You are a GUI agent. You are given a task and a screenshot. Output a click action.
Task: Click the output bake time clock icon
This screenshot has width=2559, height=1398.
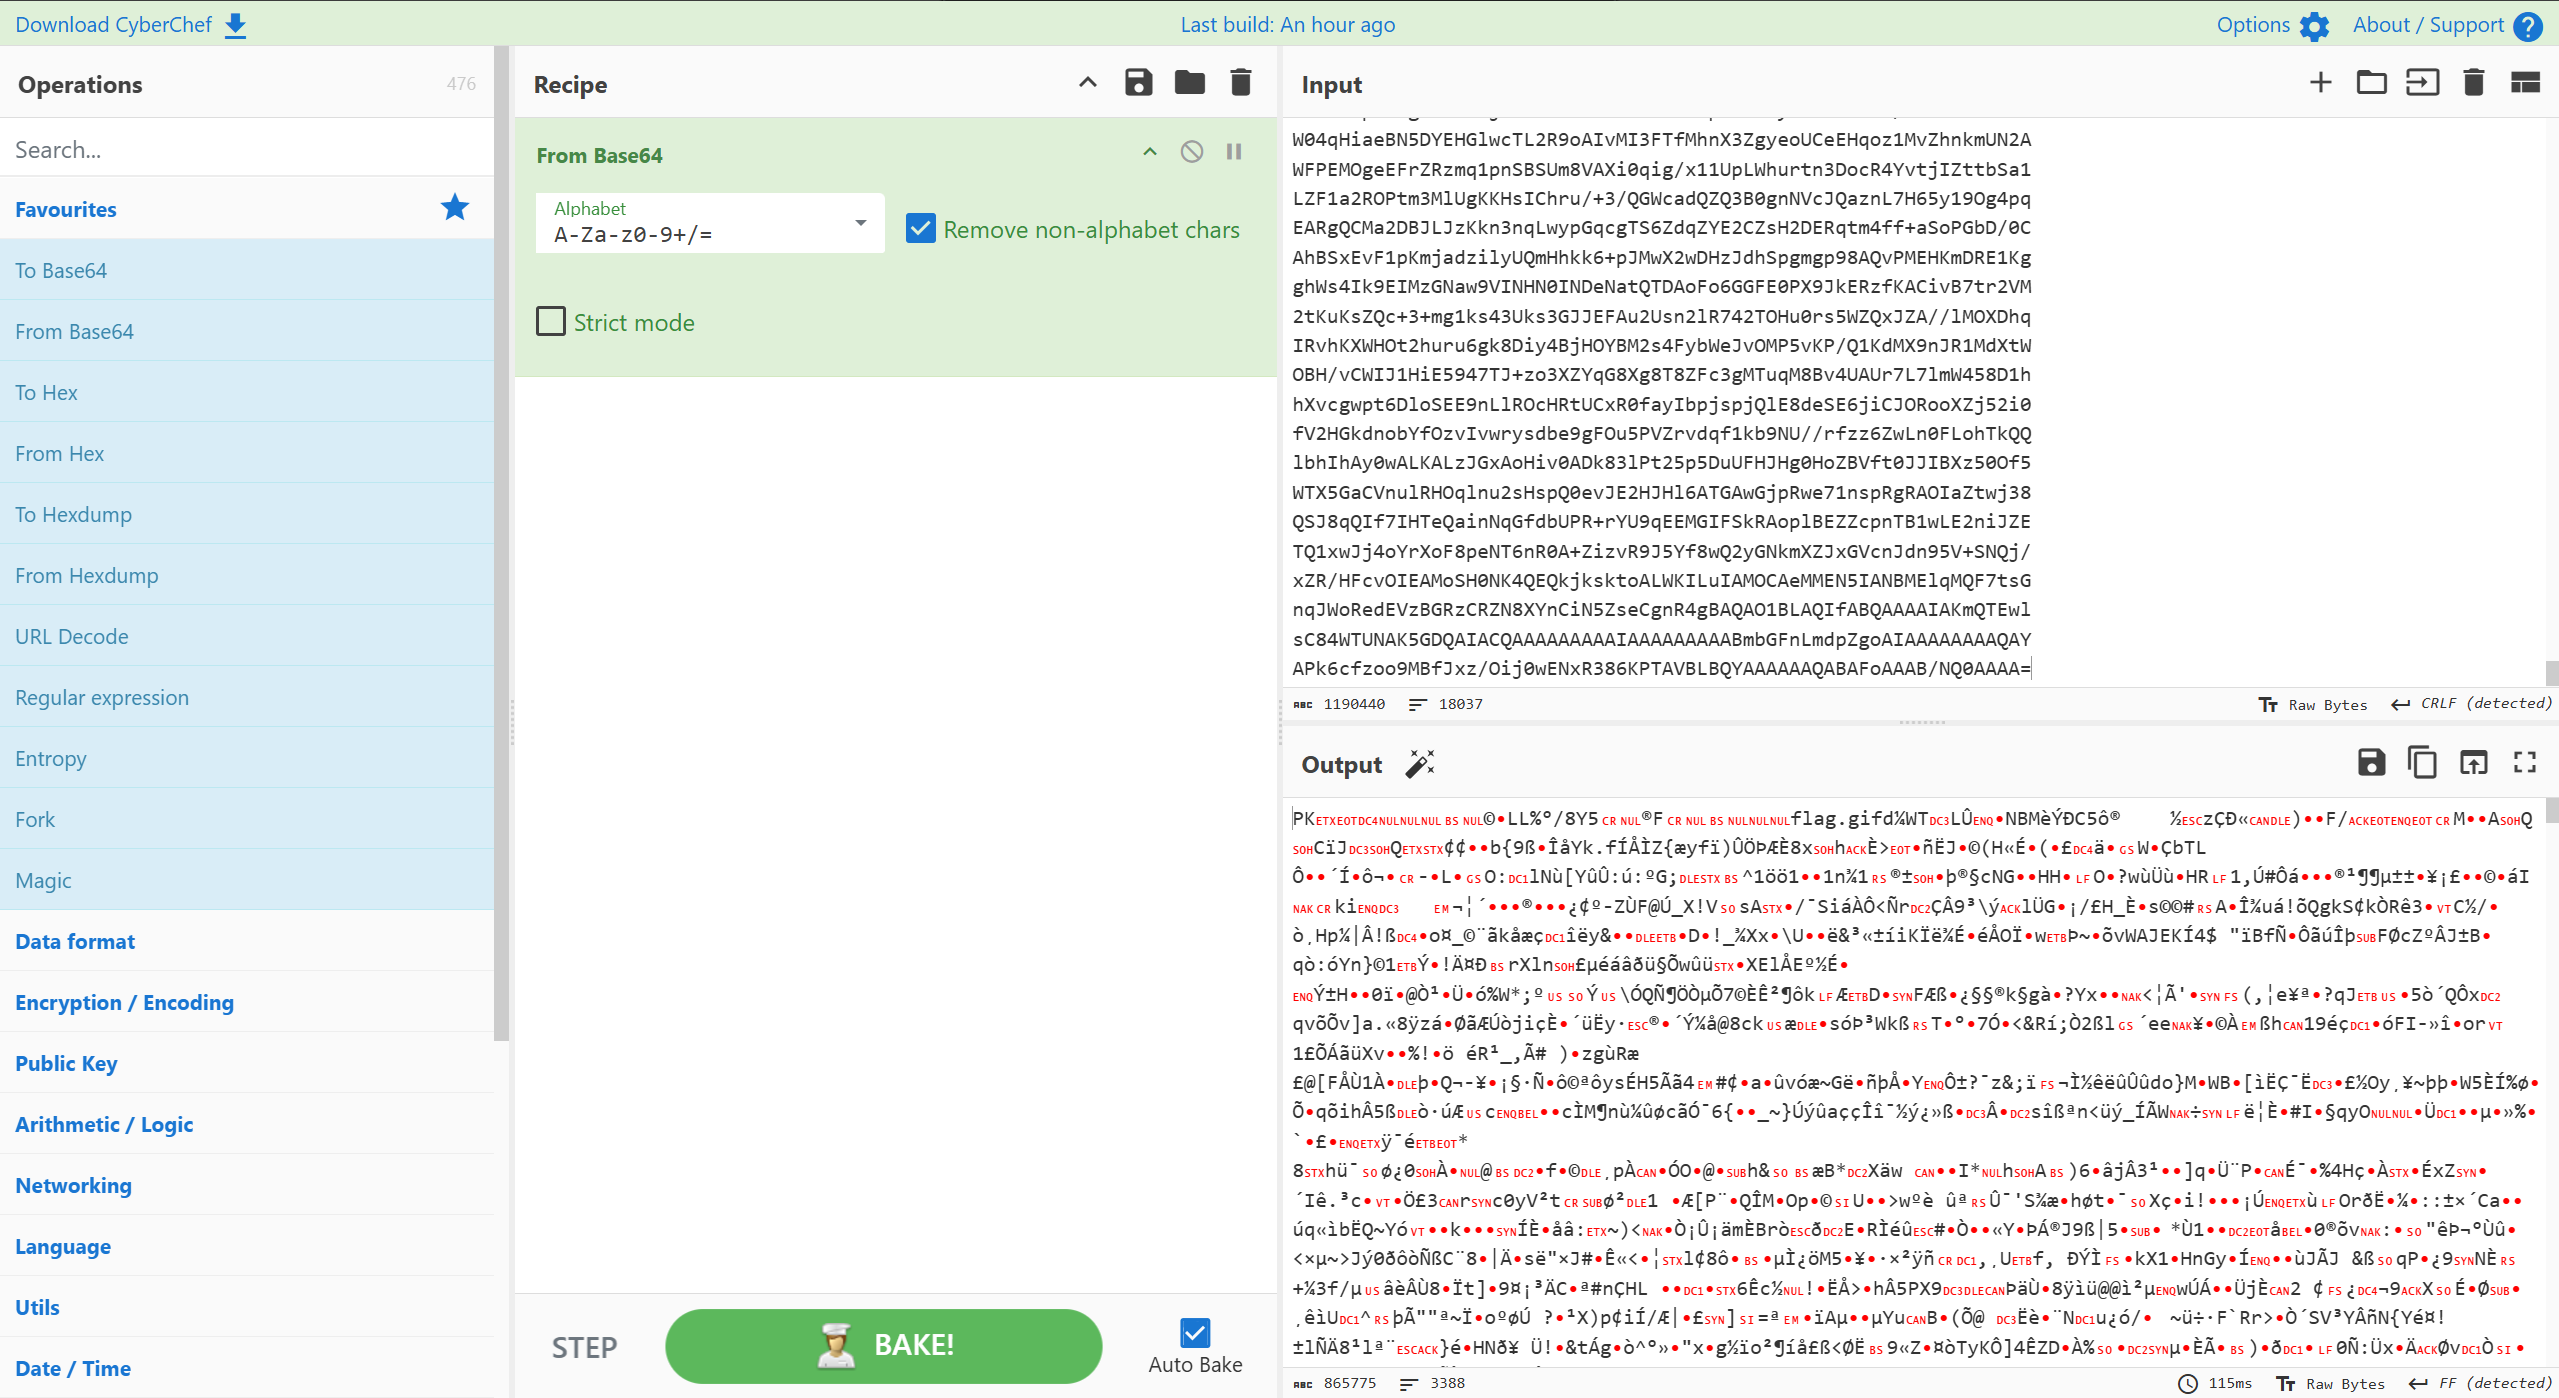[2188, 1384]
